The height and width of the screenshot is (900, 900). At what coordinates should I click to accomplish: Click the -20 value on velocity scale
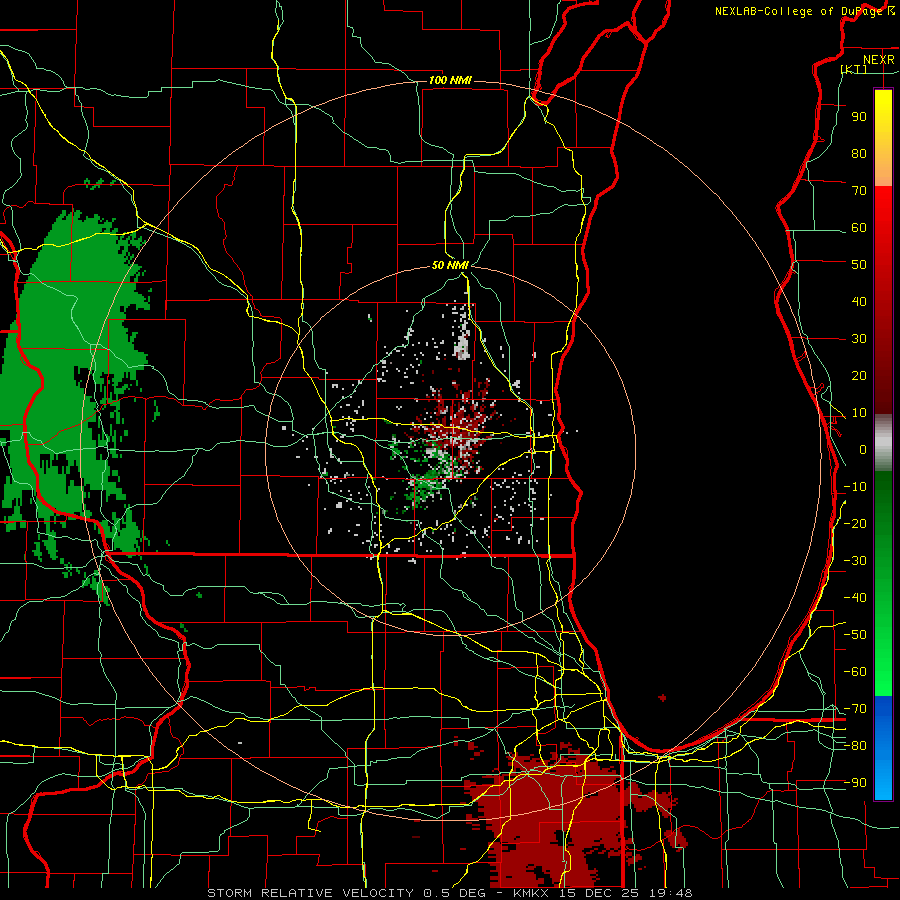point(855,523)
